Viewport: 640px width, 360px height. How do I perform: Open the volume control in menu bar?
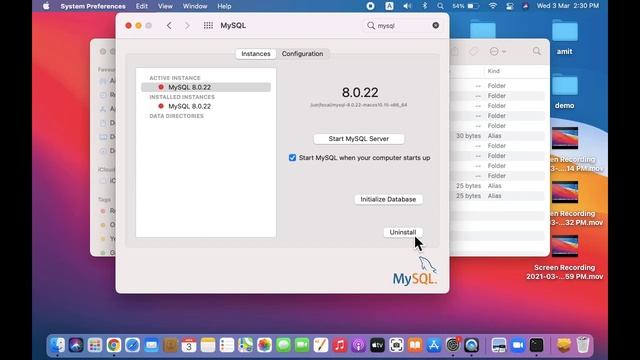point(407,6)
